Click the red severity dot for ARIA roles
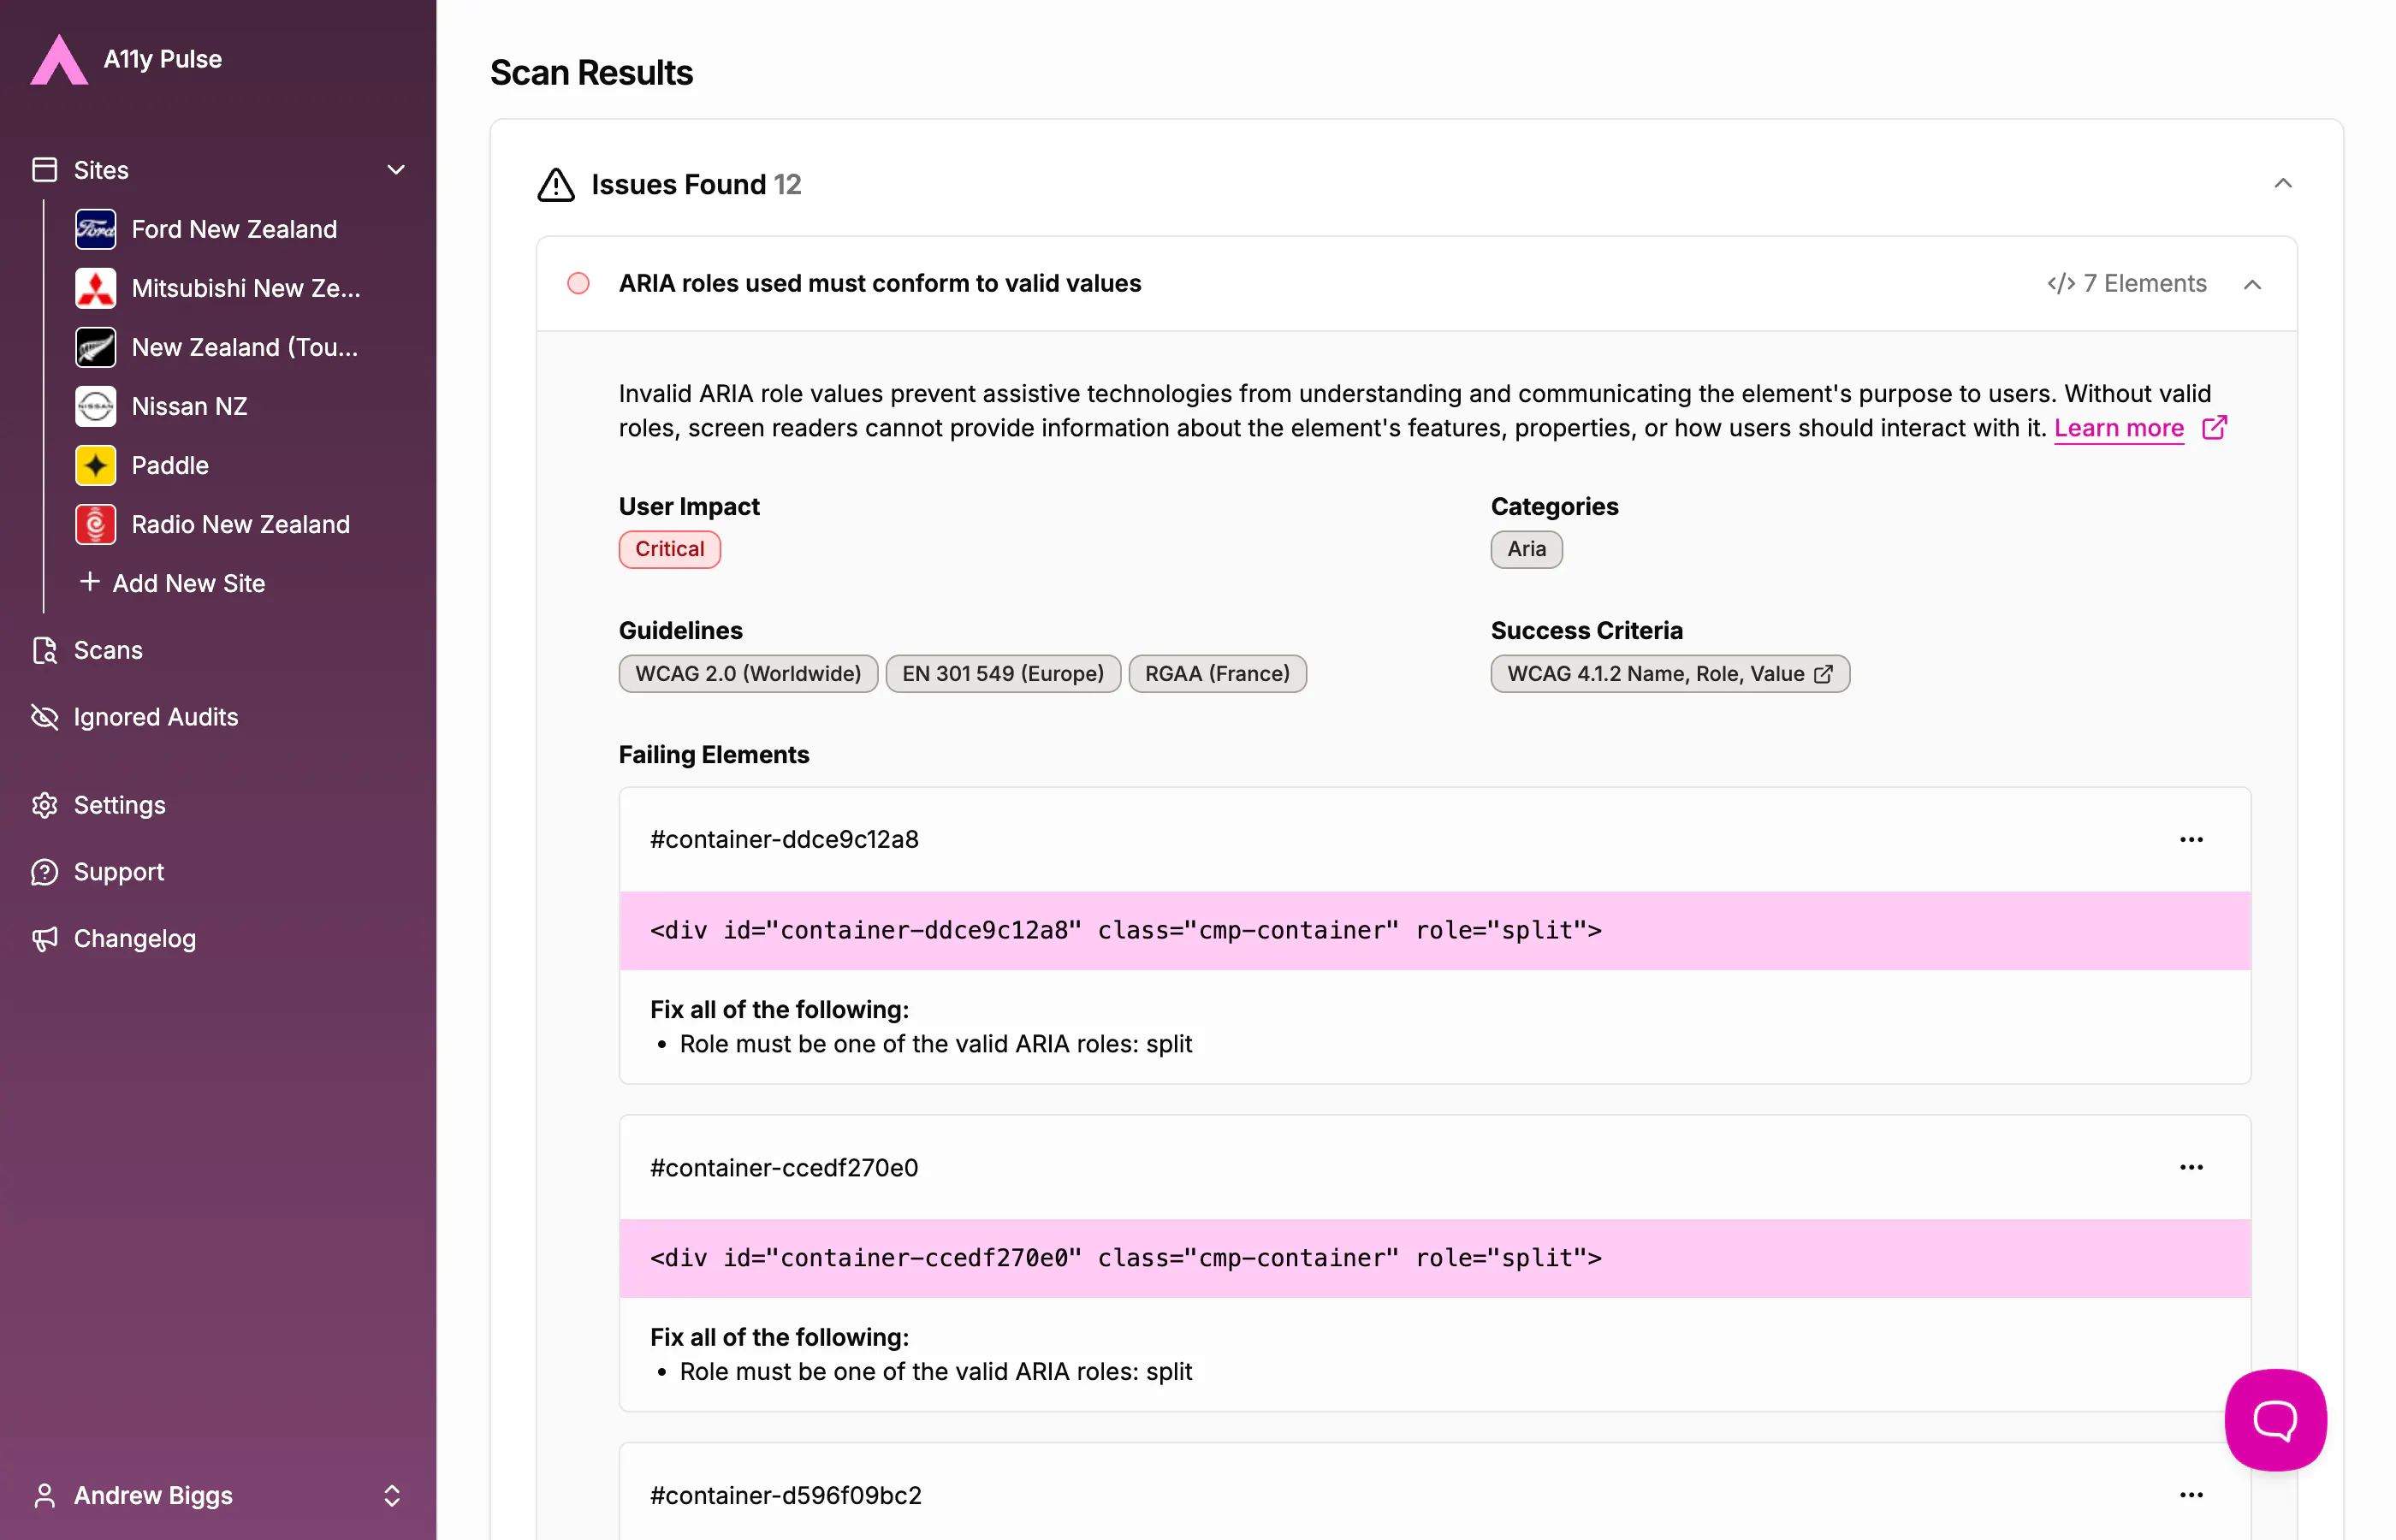This screenshot has width=2396, height=1540. pos(578,284)
